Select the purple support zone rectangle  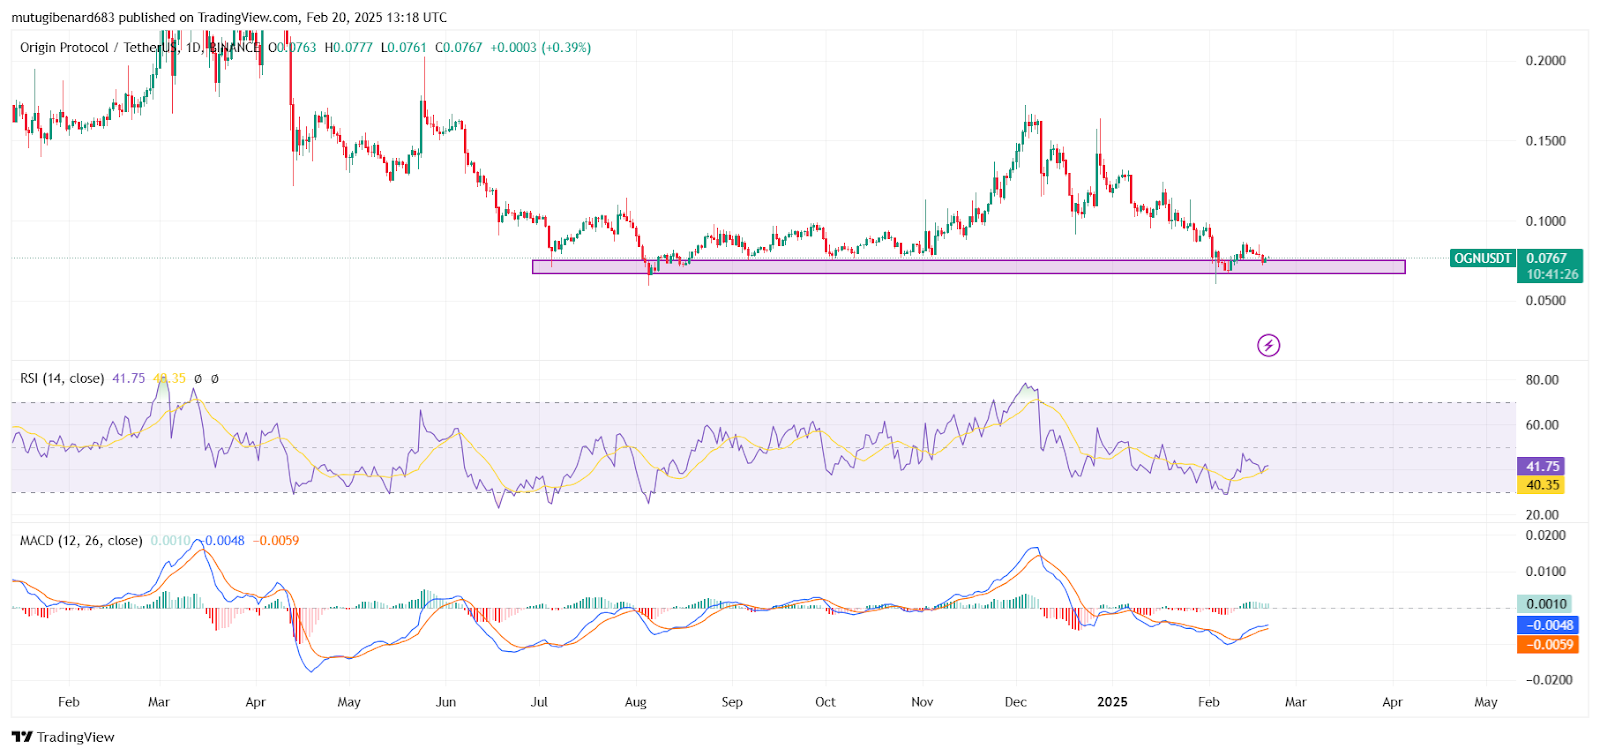point(968,267)
